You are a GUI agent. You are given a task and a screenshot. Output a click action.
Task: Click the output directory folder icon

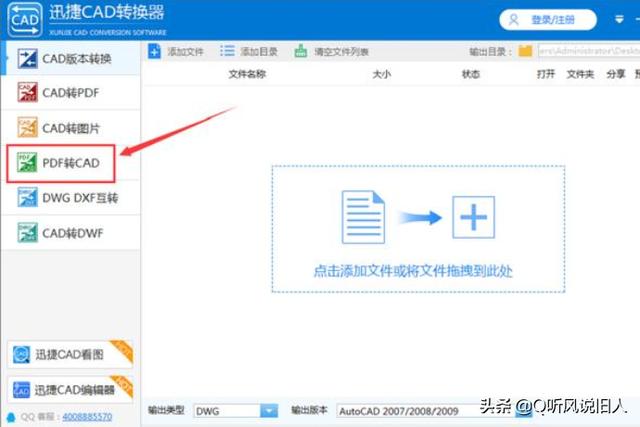point(525,51)
